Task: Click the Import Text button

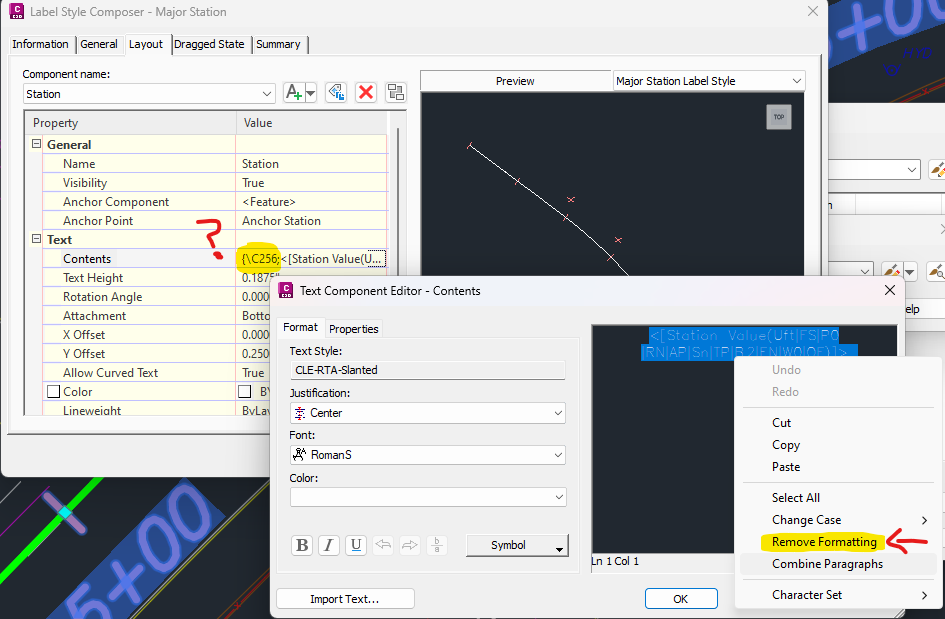Action: 344,598
